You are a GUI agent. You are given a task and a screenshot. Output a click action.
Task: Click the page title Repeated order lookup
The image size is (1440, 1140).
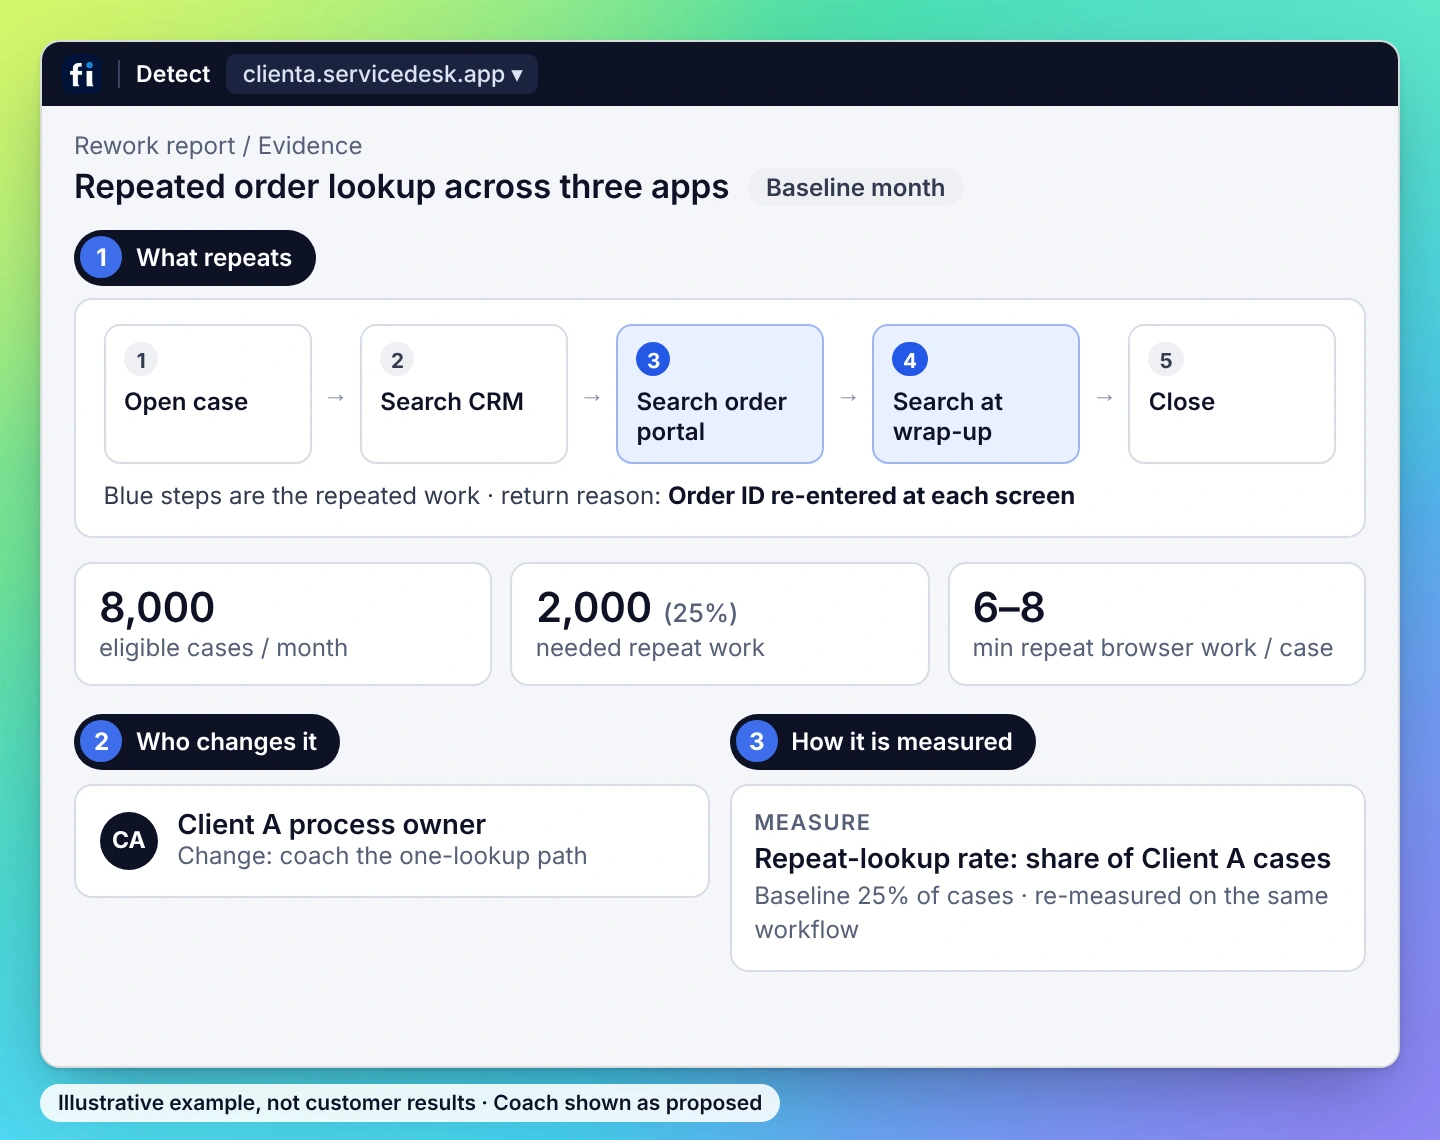402,187
